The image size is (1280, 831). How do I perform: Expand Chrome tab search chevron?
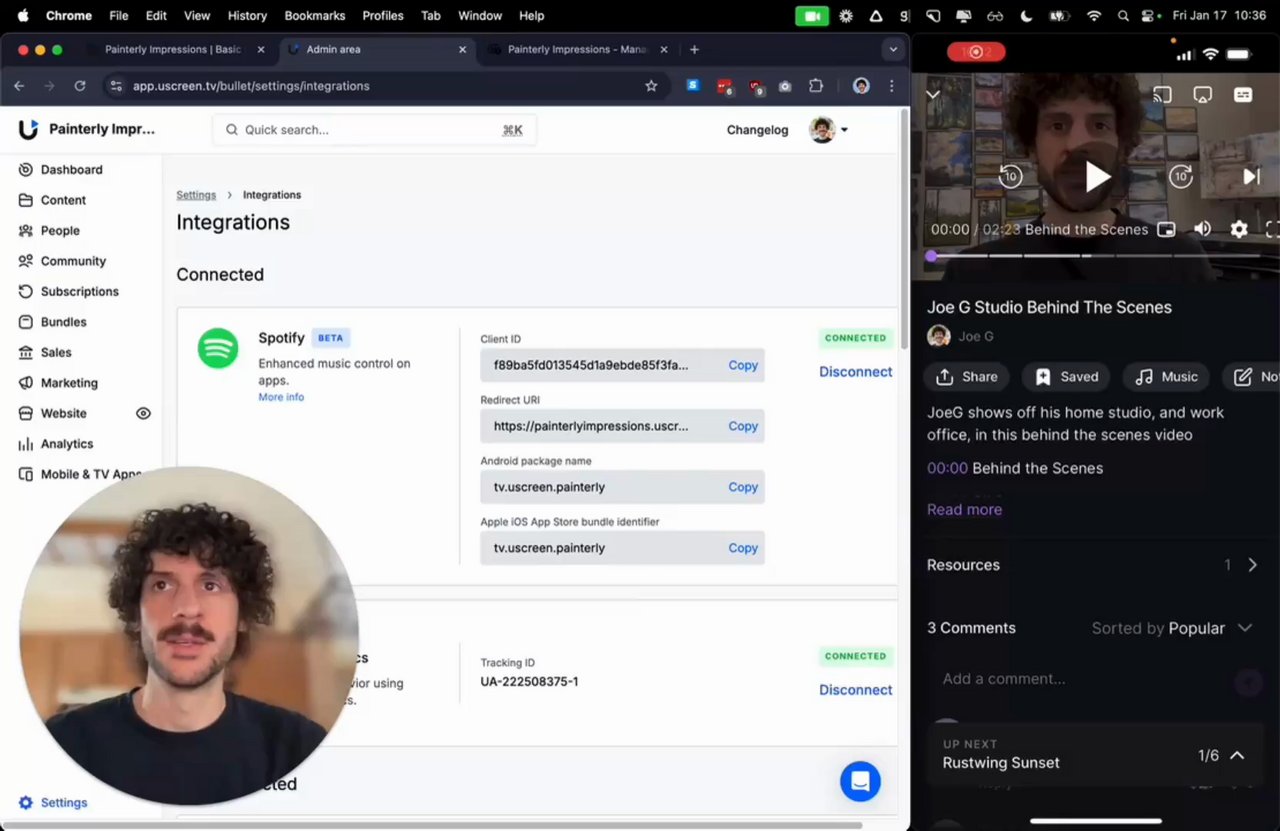[x=893, y=49]
